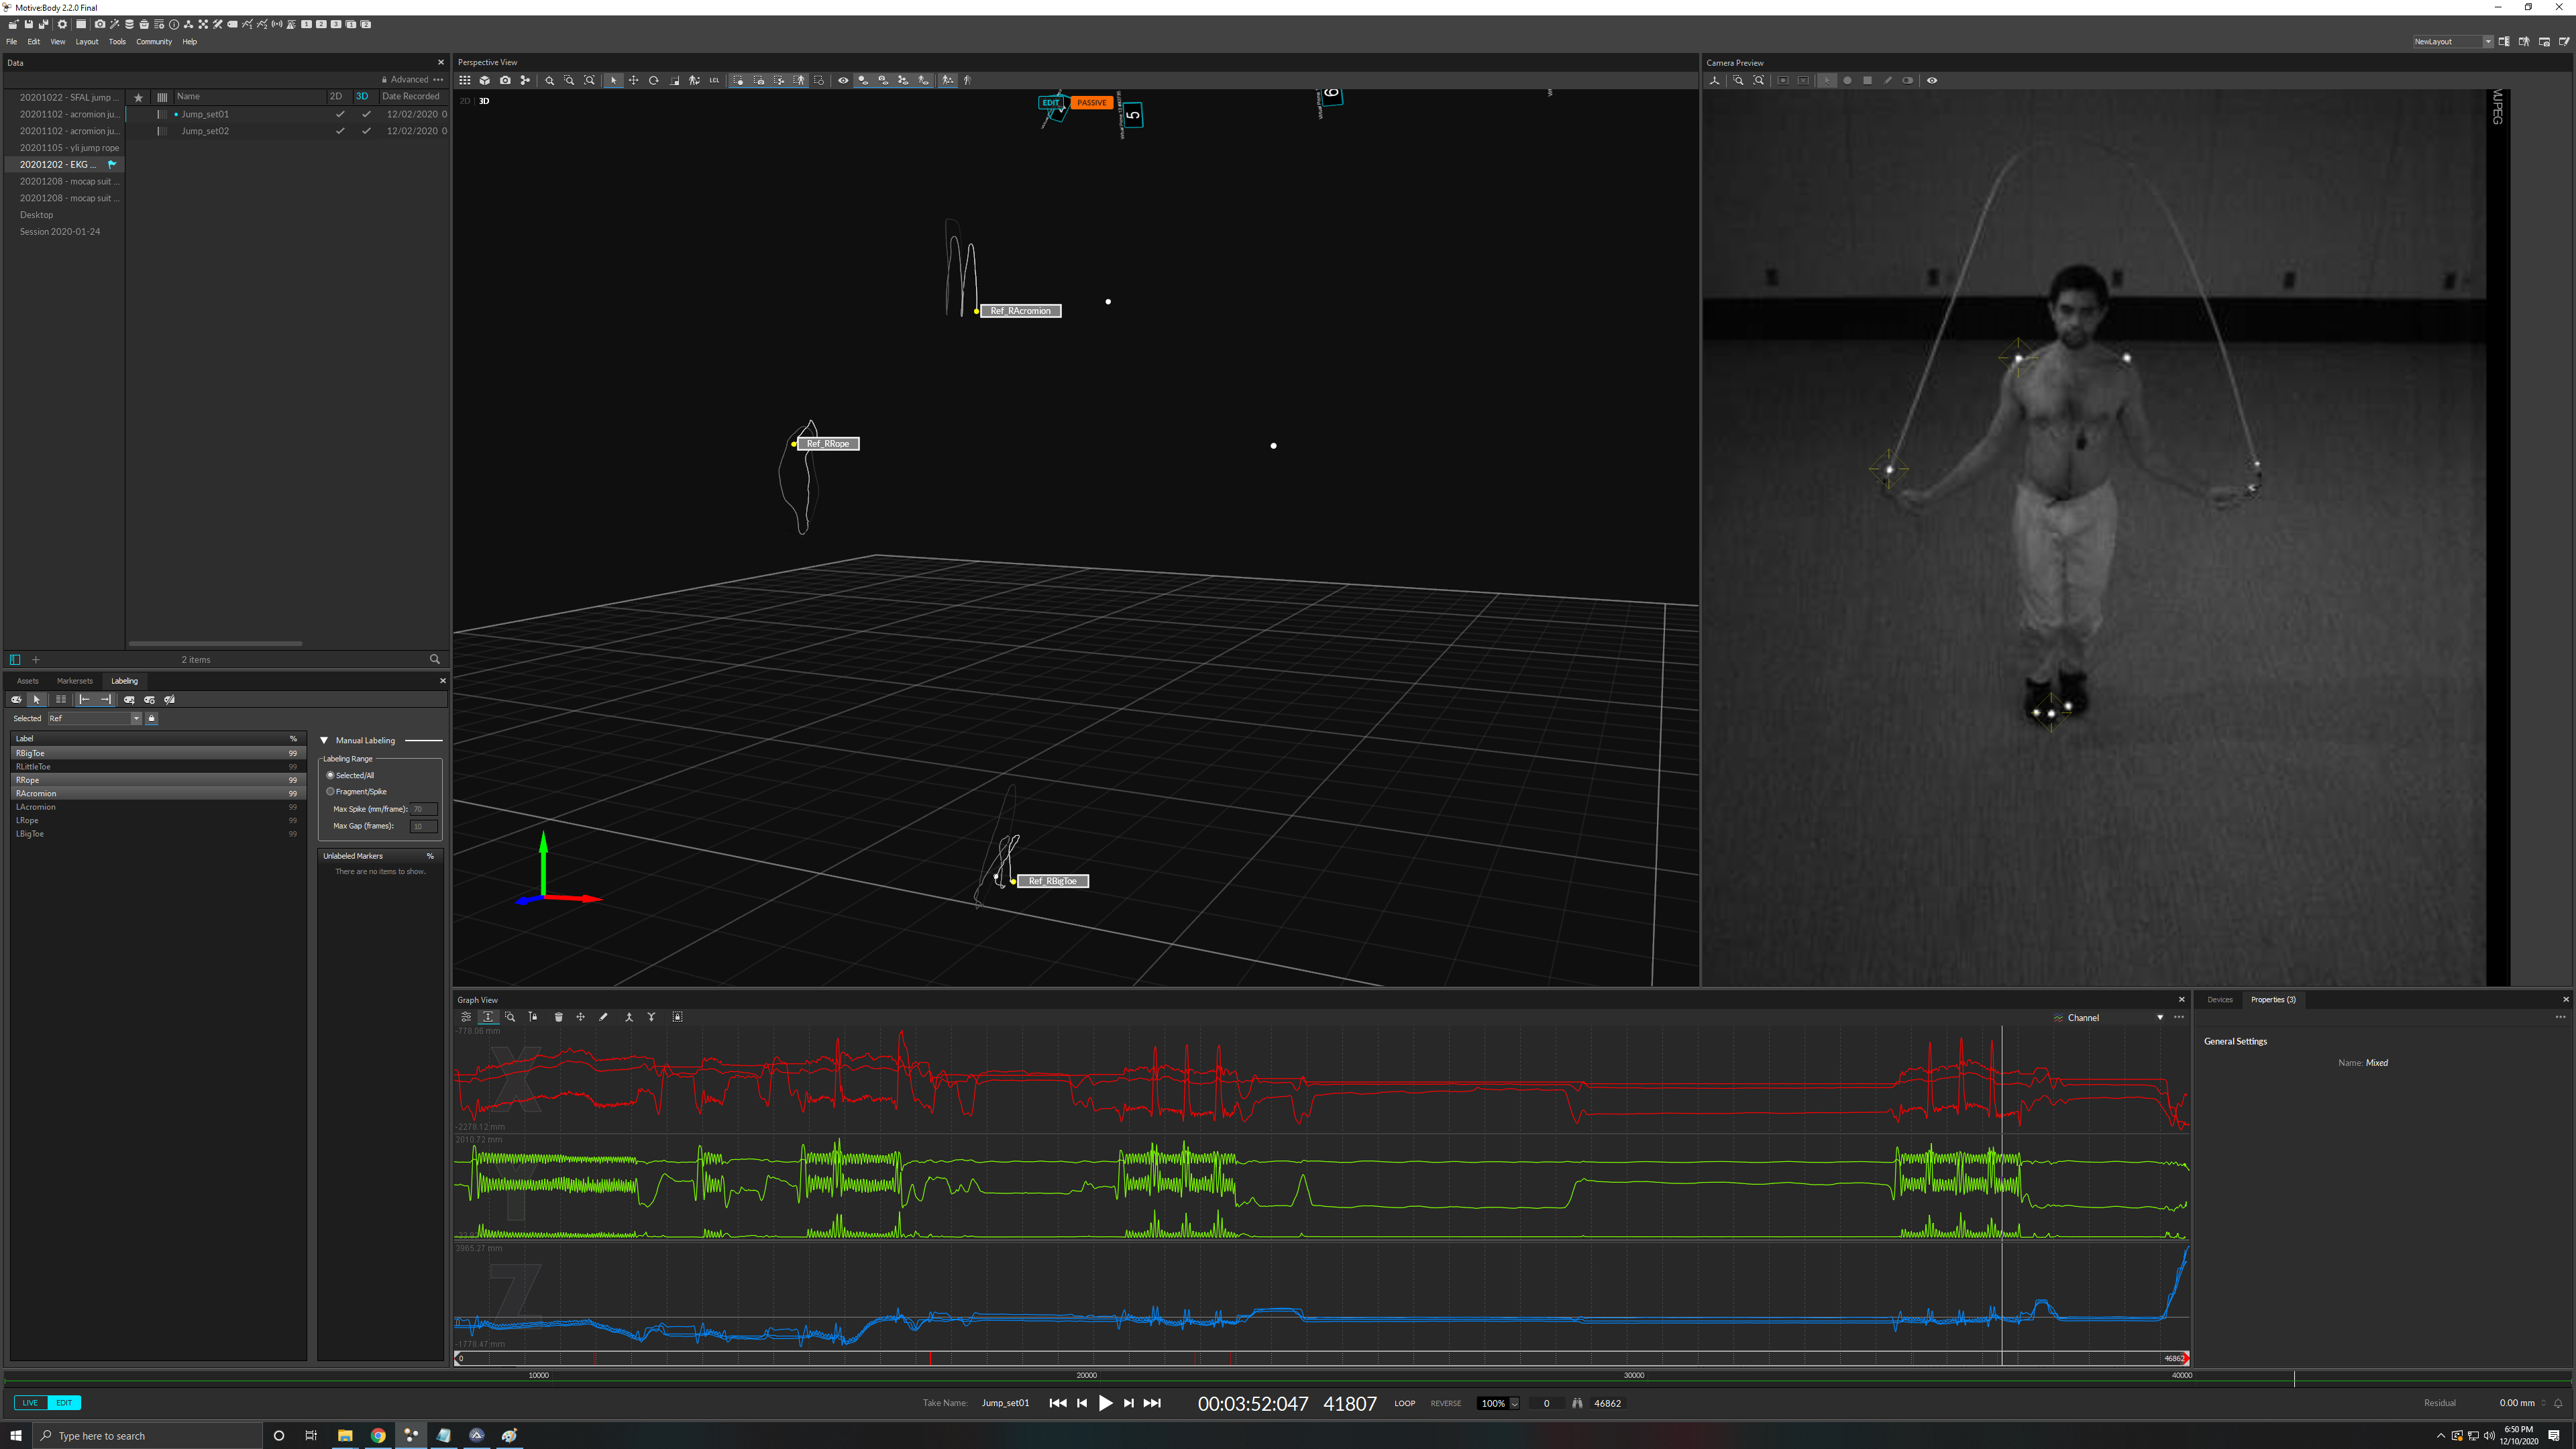Viewport: 2576px width, 1449px height.
Task: Expand the Assets panel expander
Action: coord(27,681)
